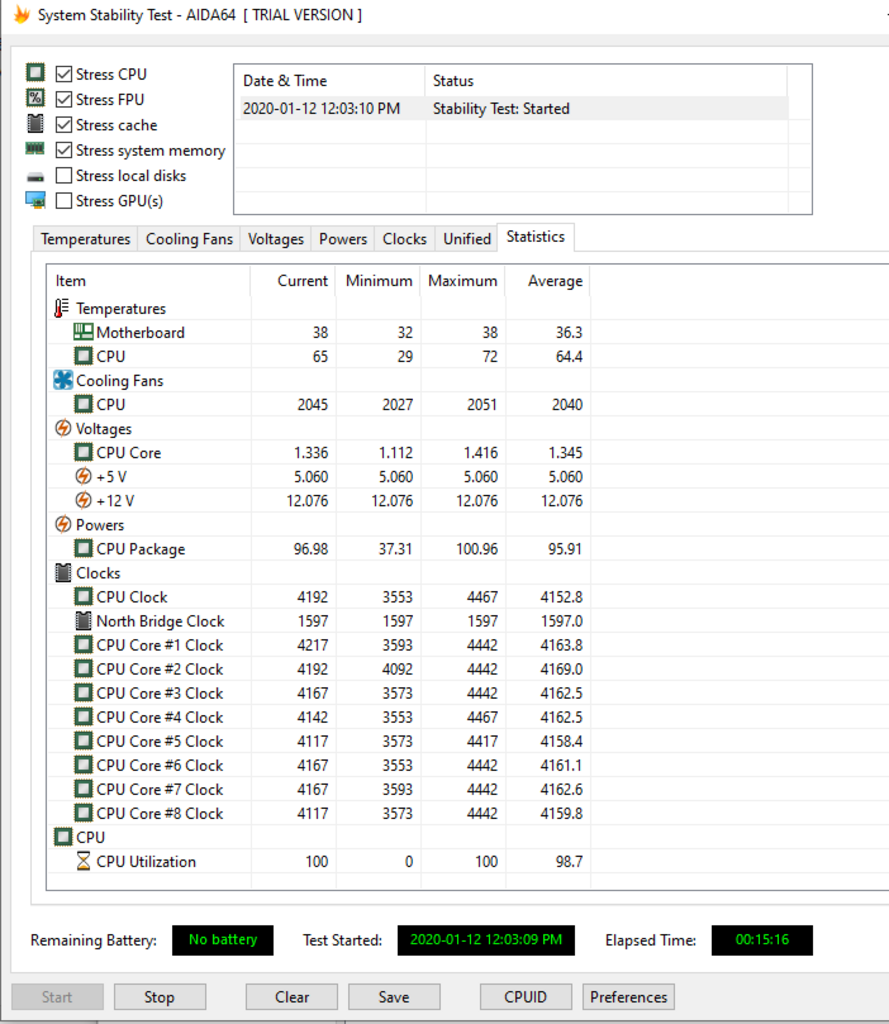
Task: Uncheck the Stress FPU checkbox
Action: point(63,99)
